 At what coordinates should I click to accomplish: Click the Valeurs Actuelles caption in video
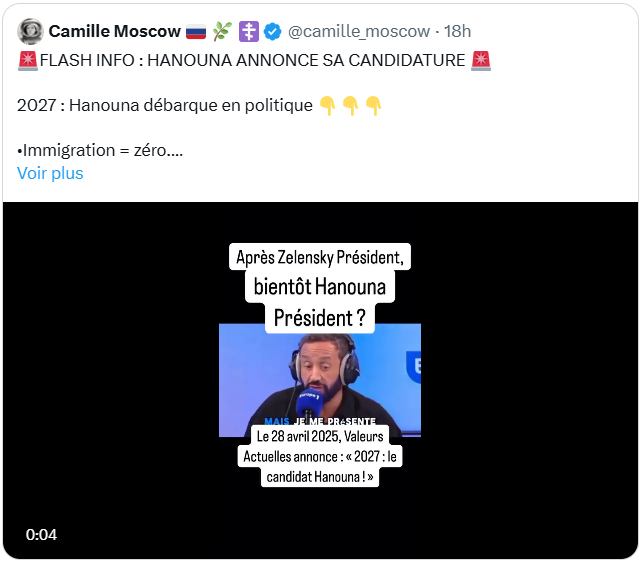click(x=320, y=457)
